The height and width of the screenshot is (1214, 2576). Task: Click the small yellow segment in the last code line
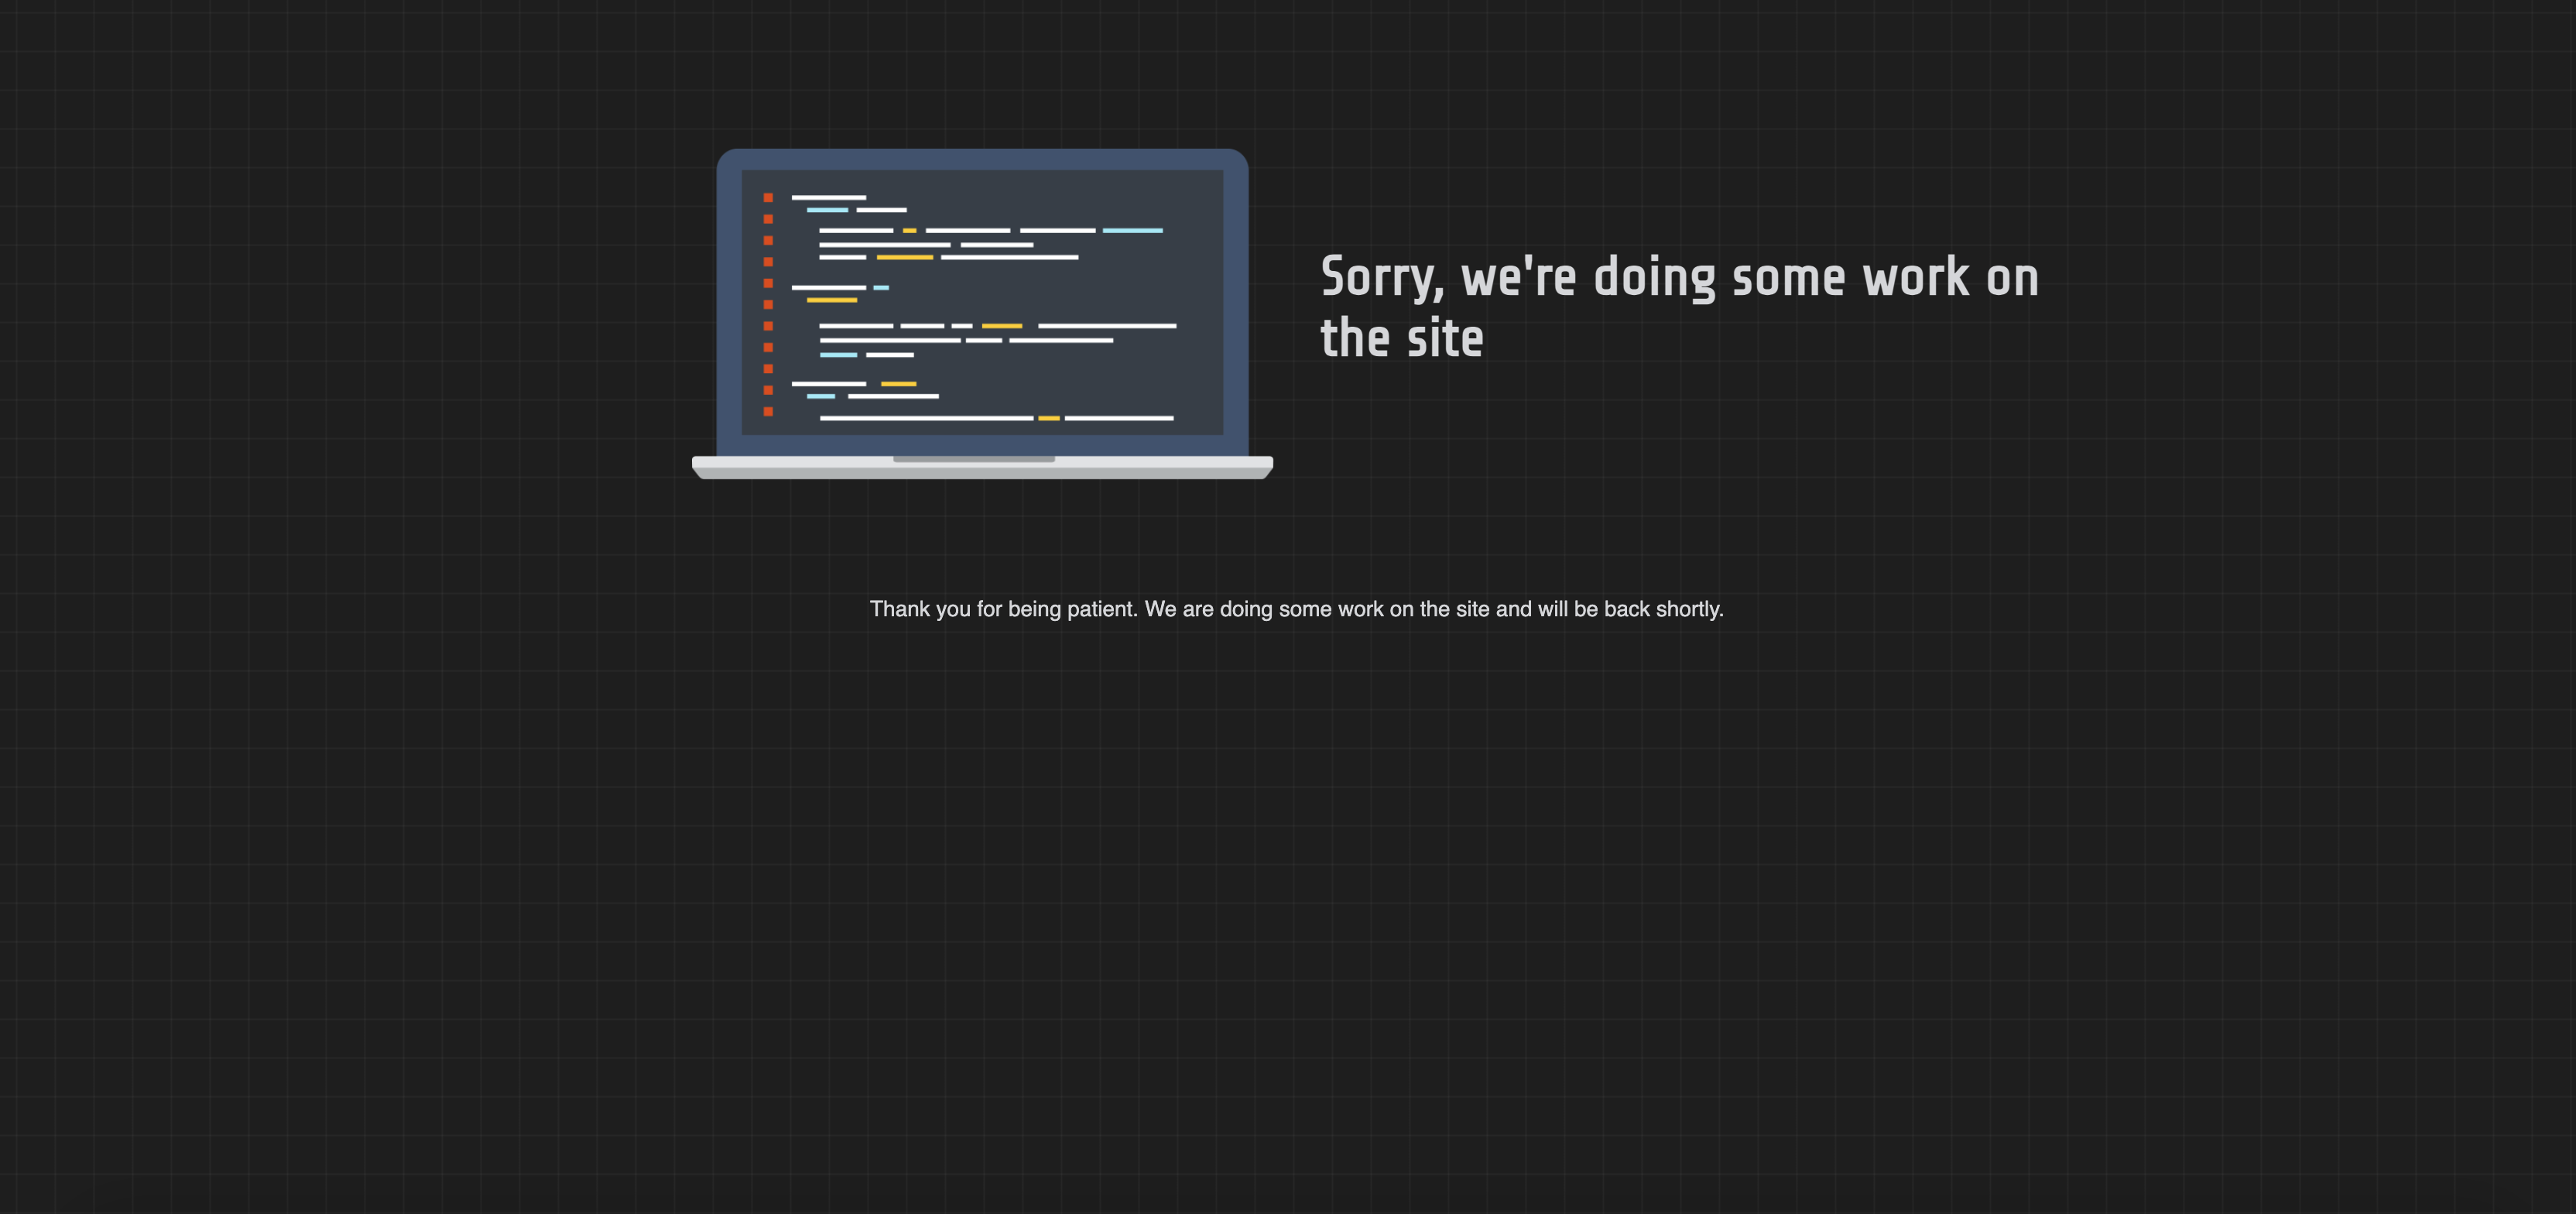click(x=1048, y=418)
